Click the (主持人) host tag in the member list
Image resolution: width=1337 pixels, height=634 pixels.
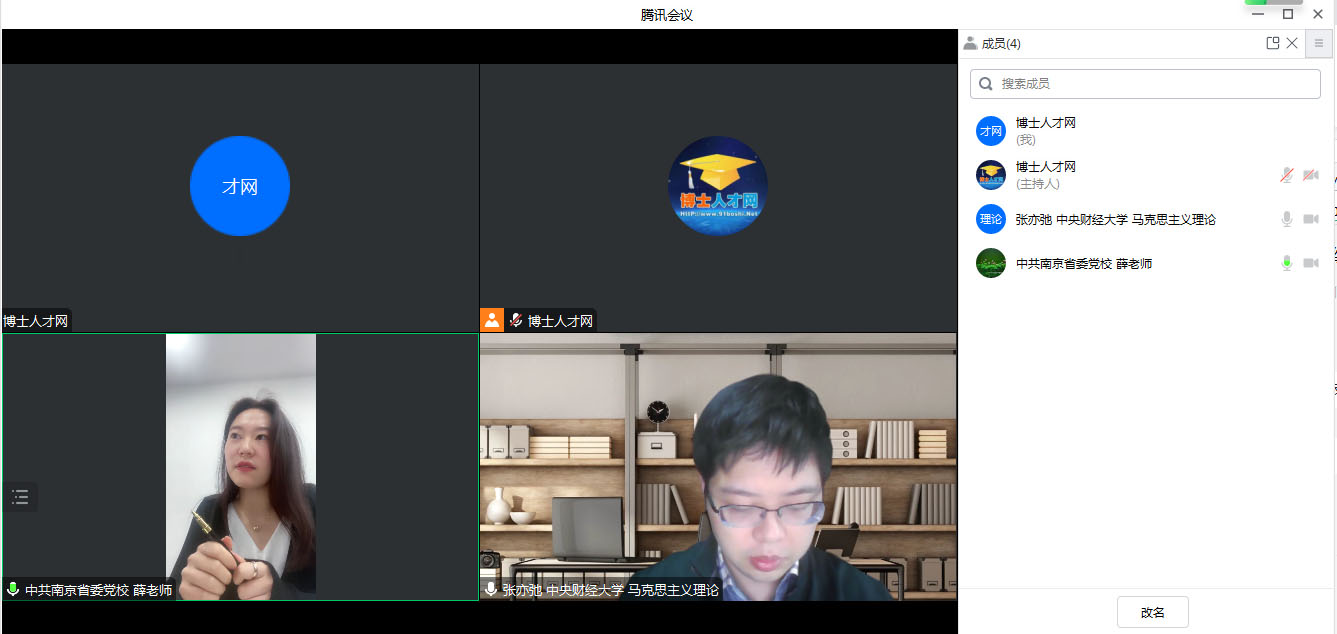coord(1038,184)
